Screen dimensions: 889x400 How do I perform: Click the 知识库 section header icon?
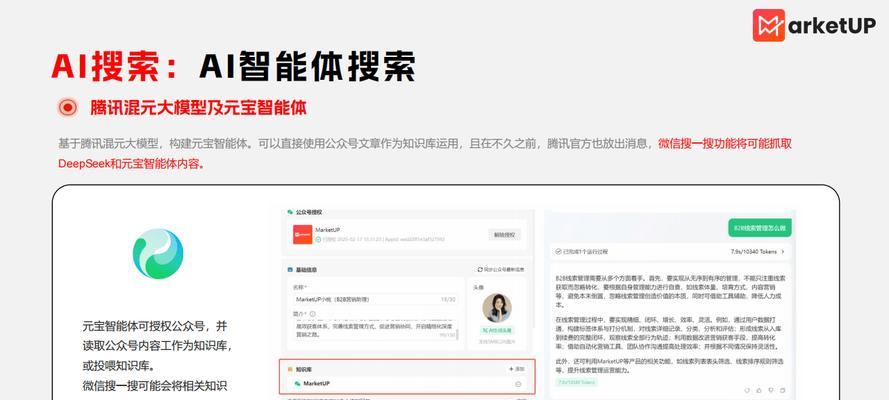(290, 369)
